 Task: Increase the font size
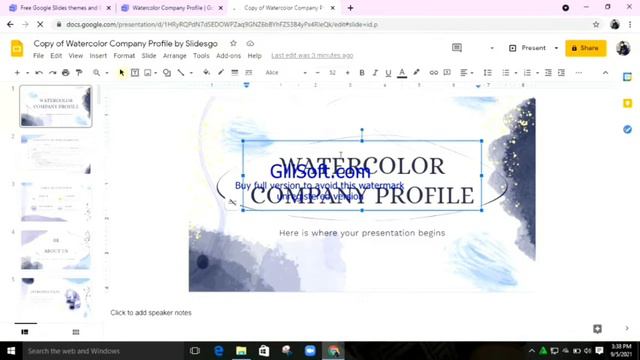point(347,73)
